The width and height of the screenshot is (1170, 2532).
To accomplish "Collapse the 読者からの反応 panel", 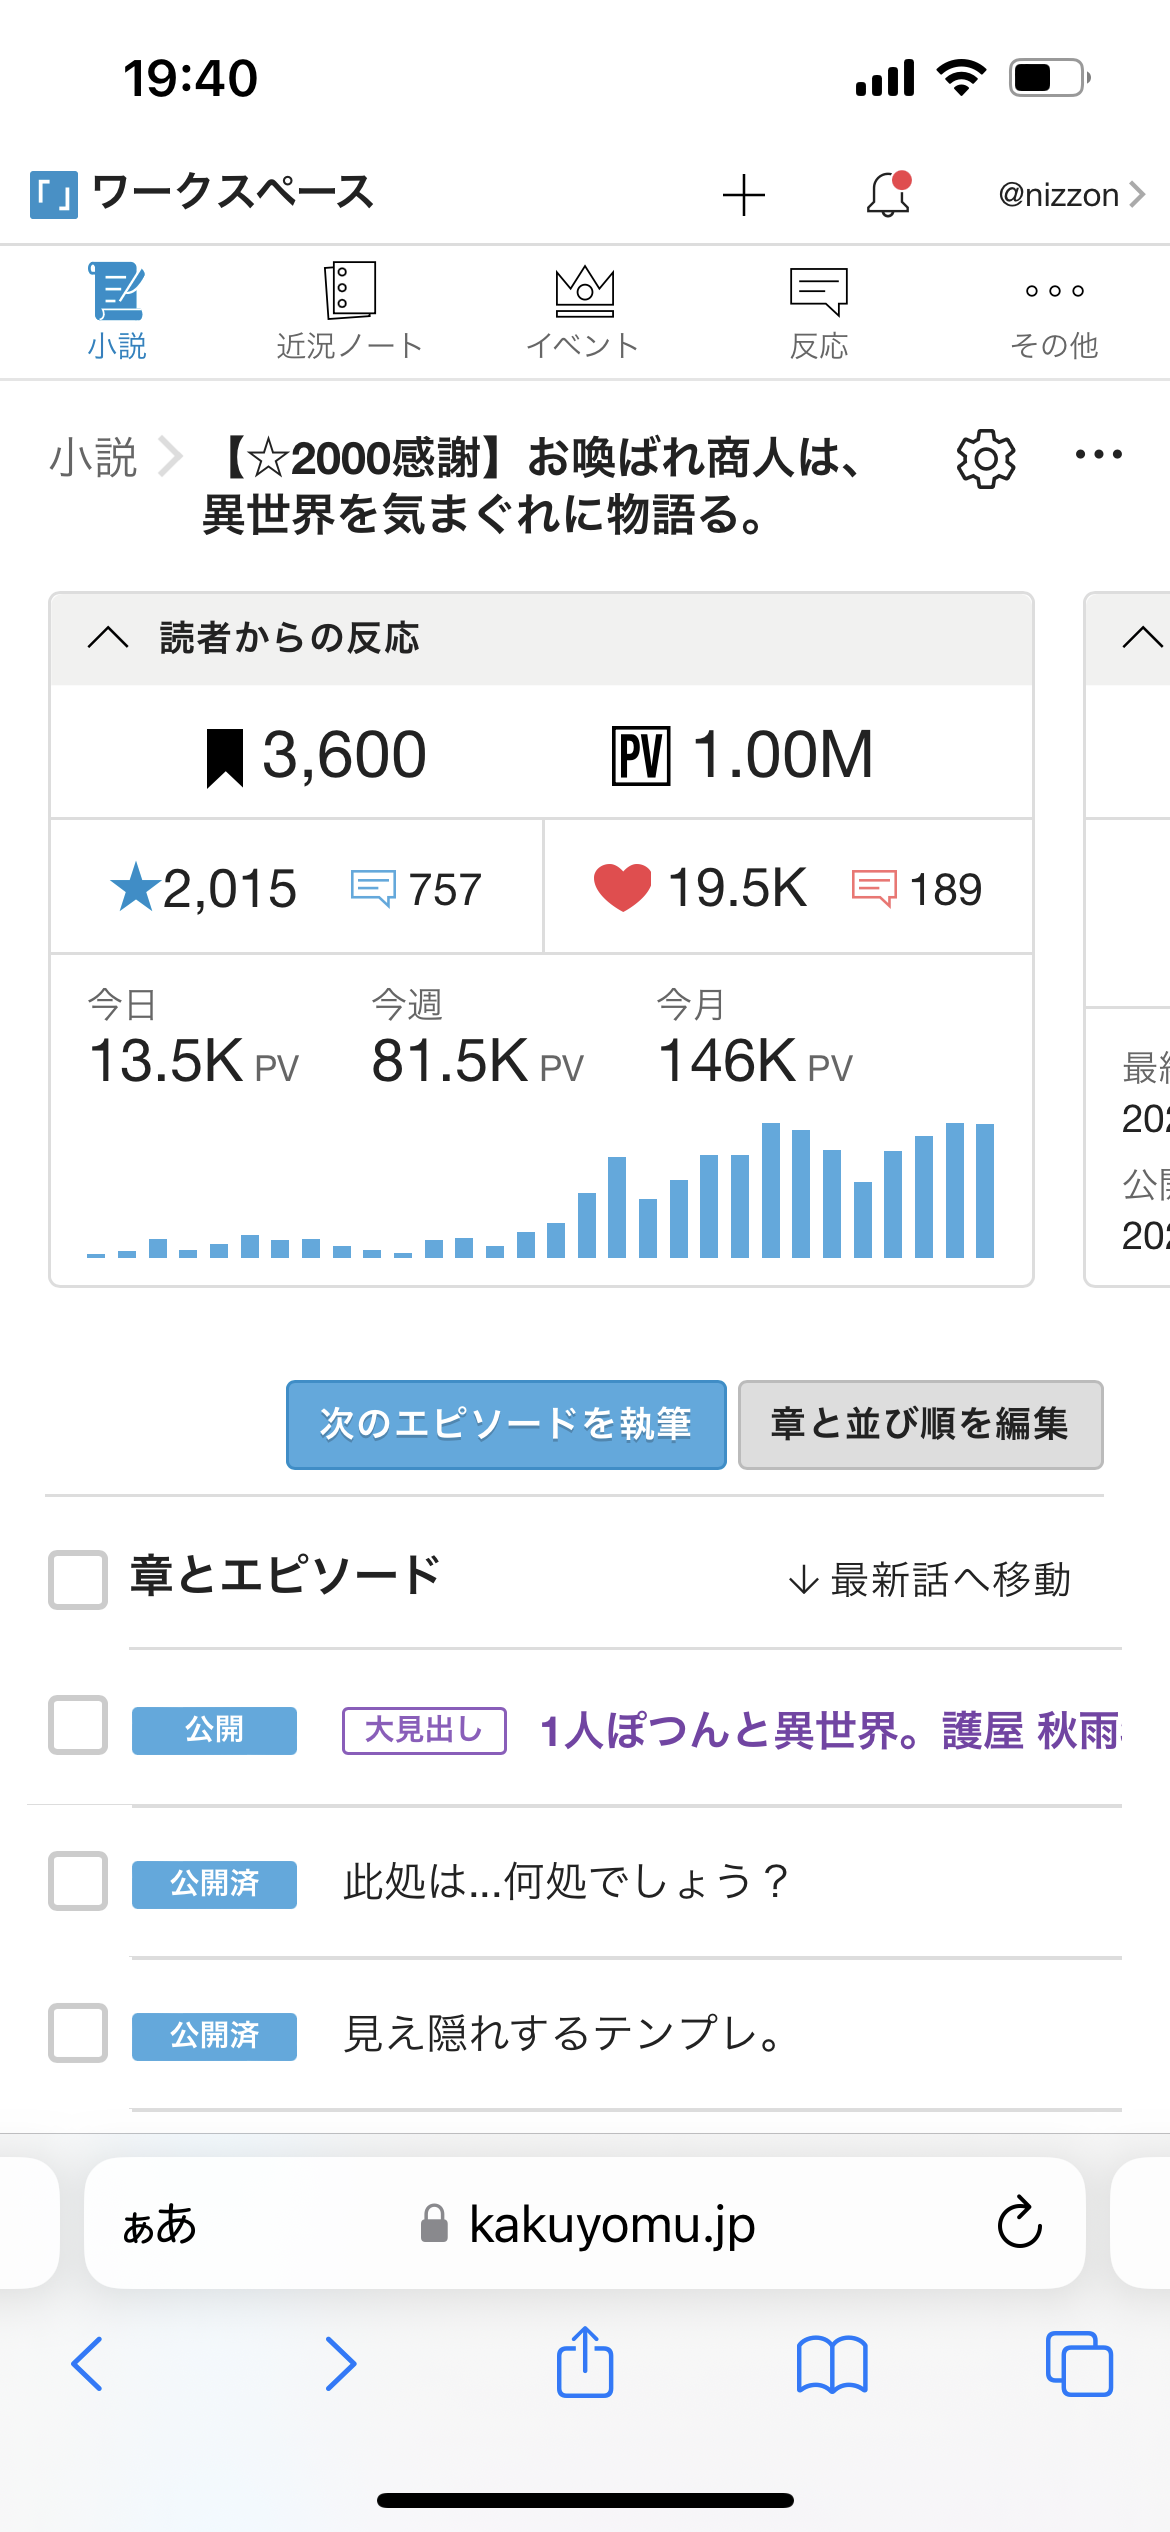I will [108, 638].
